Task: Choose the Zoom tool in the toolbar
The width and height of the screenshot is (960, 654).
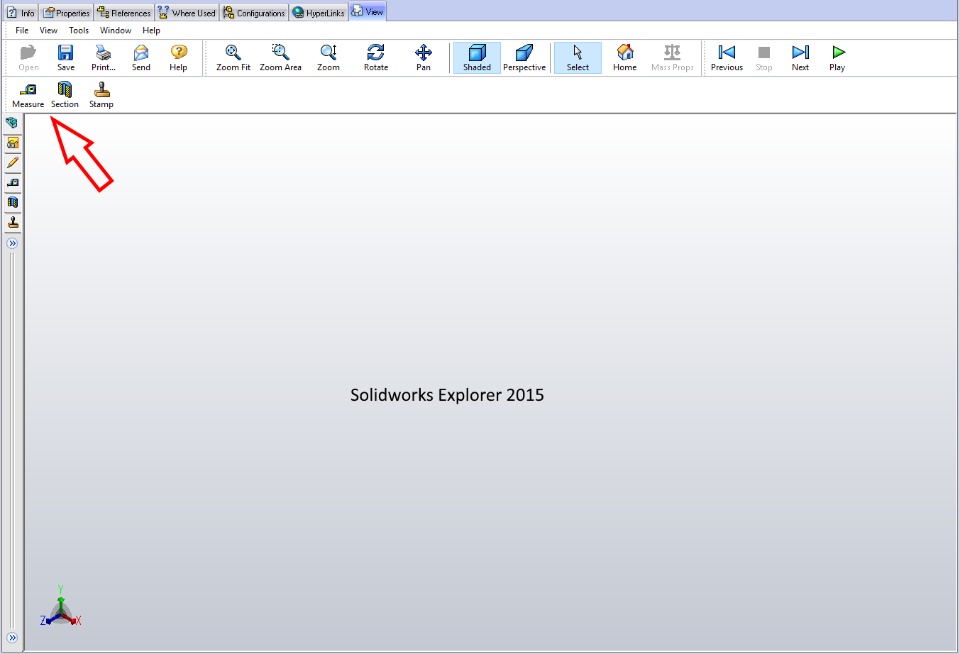Action: tap(328, 58)
